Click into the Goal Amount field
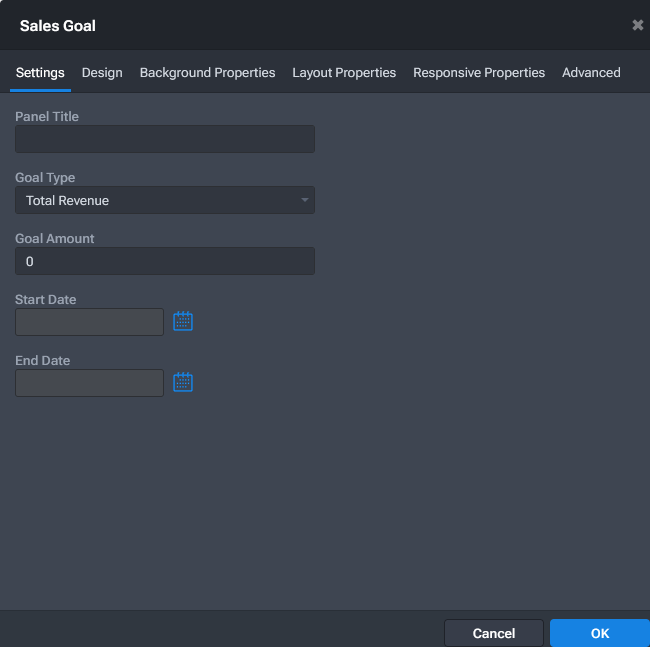This screenshot has height=647, width=650. (165, 261)
